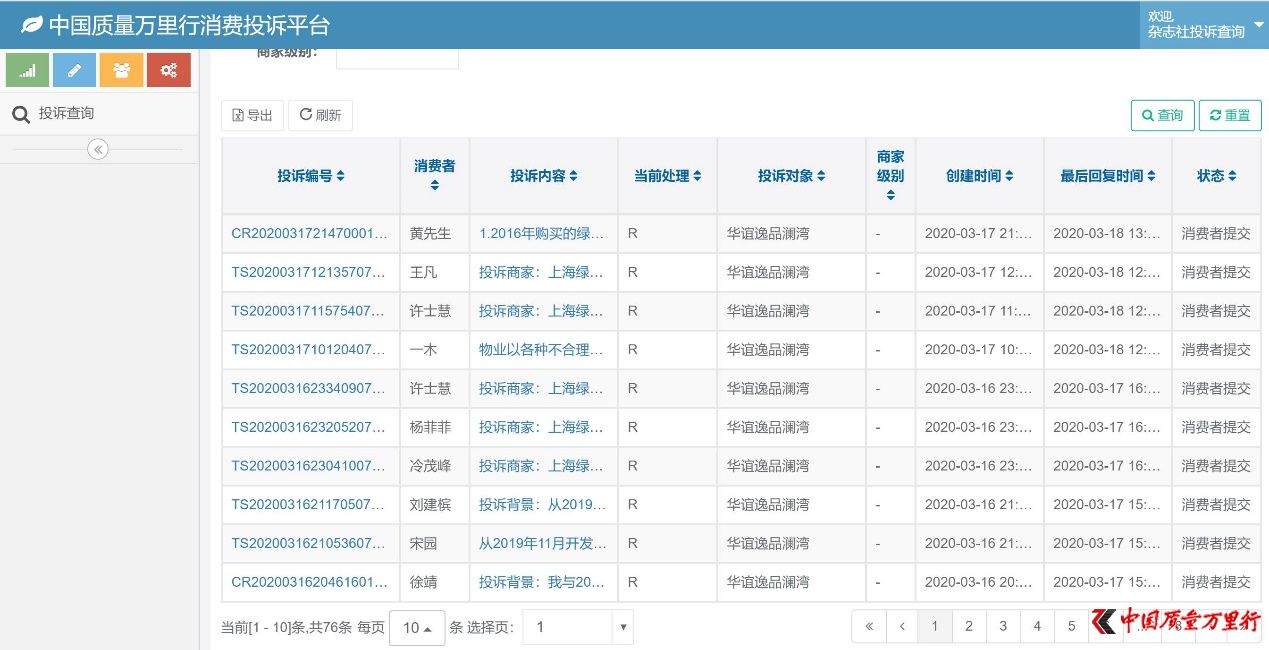The height and width of the screenshot is (650, 1269).
Task: Open 杨菲菲's complaint content link
Action: pyautogui.click(x=543, y=427)
